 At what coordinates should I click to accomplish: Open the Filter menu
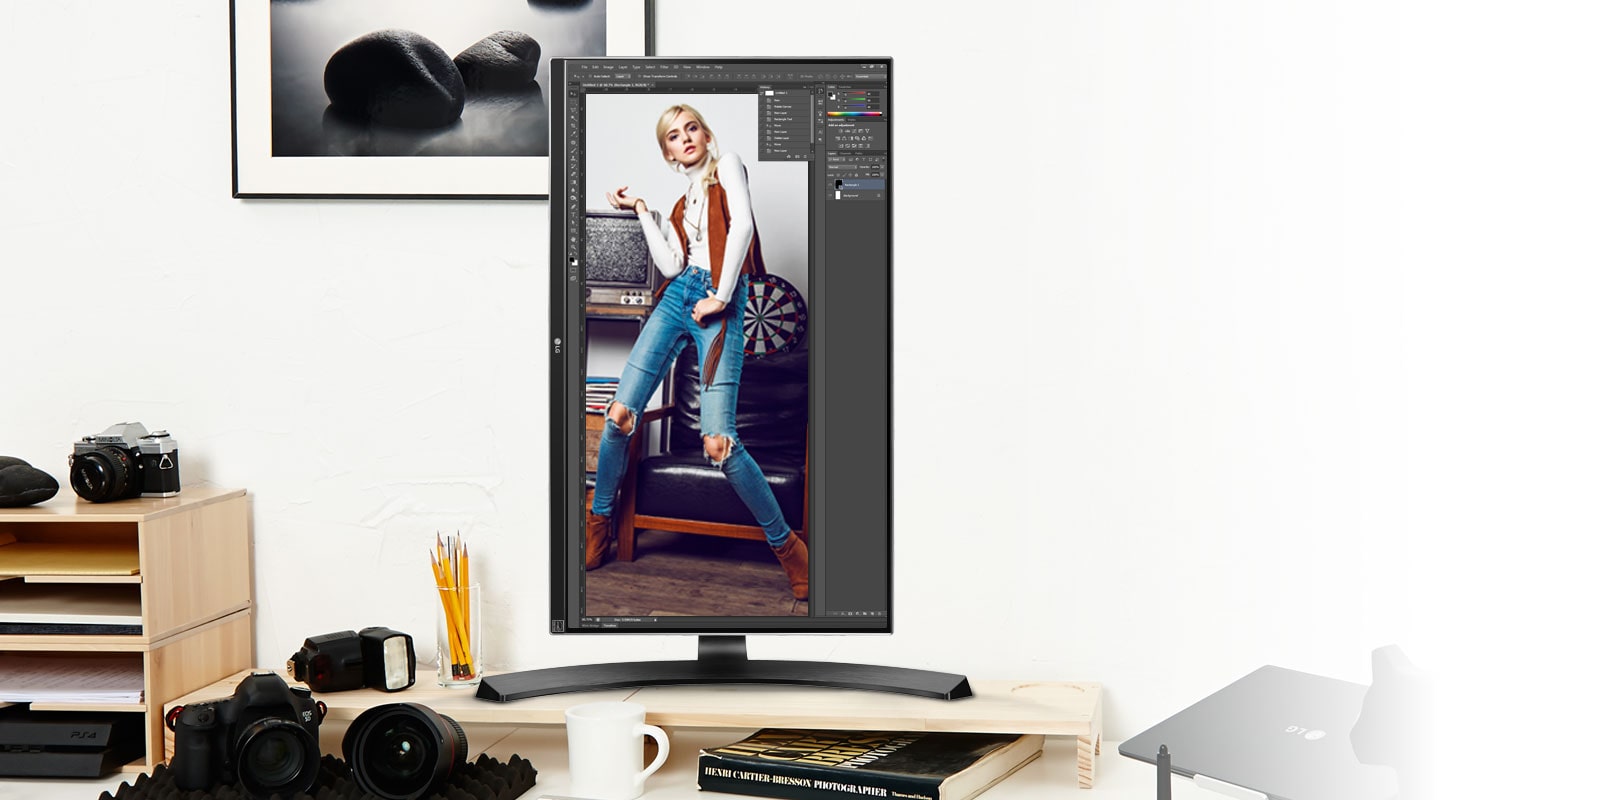pos(664,67)
